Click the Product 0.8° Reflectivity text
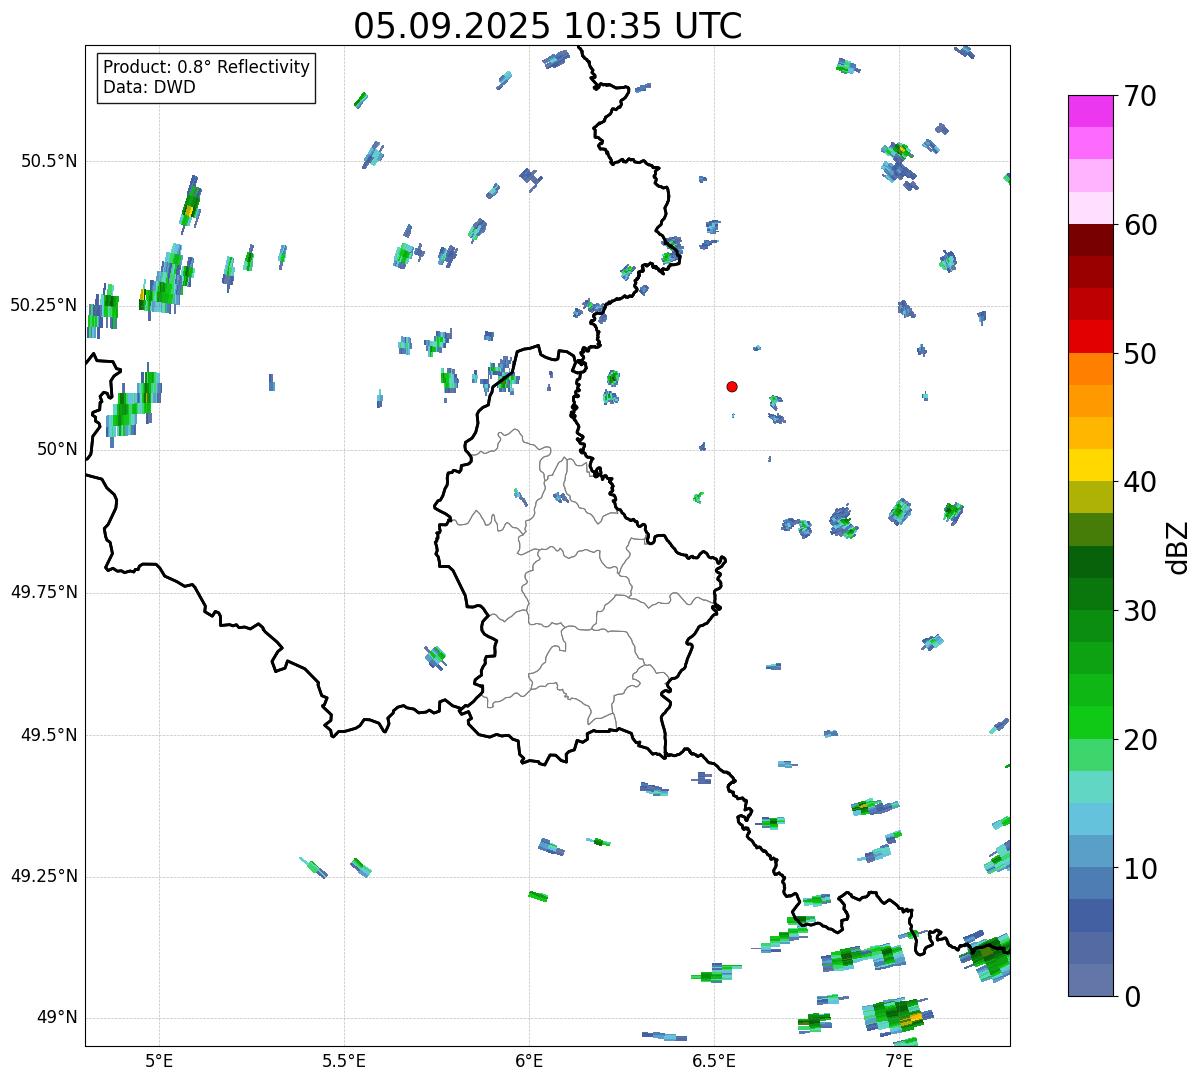Screen dimensions: 1202x1081 [206, 67]
